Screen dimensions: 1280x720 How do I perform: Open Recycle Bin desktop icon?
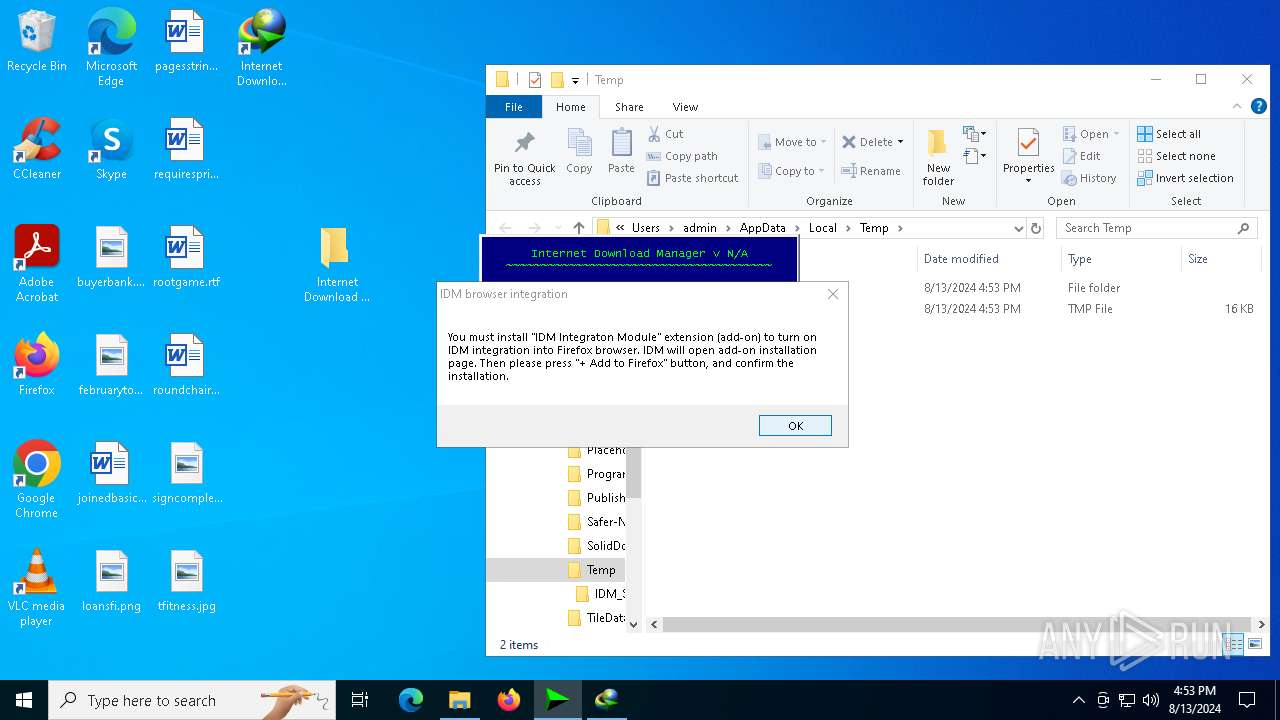[x=37, y=41]
